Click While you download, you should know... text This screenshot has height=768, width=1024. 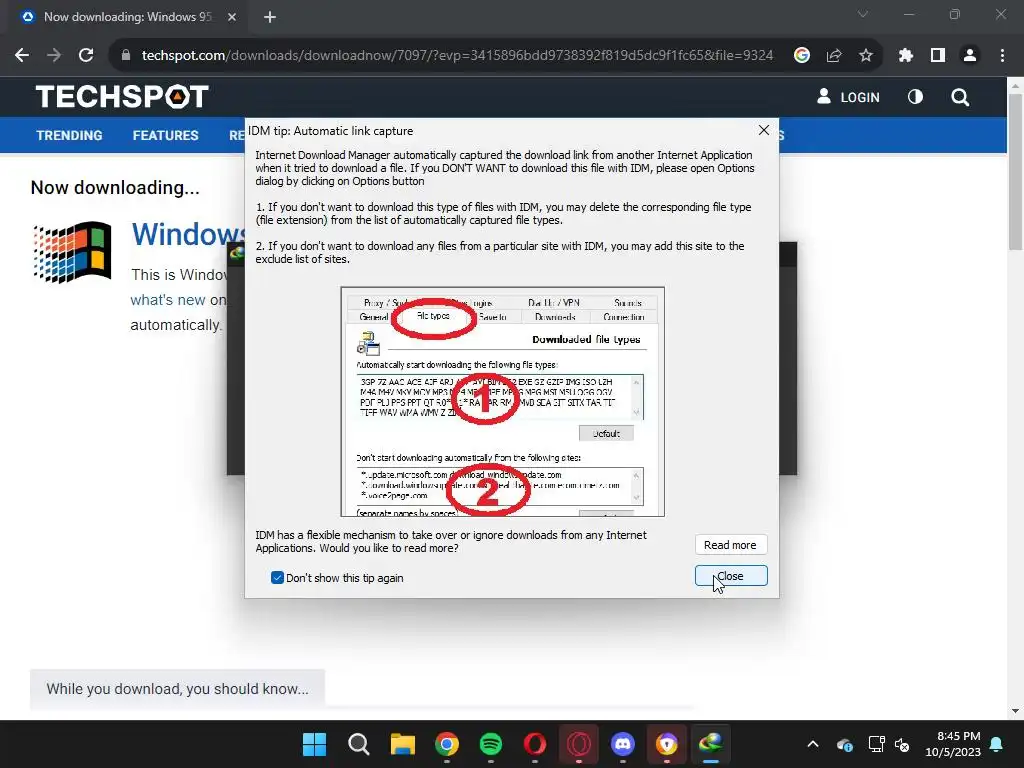click(177, 689)
